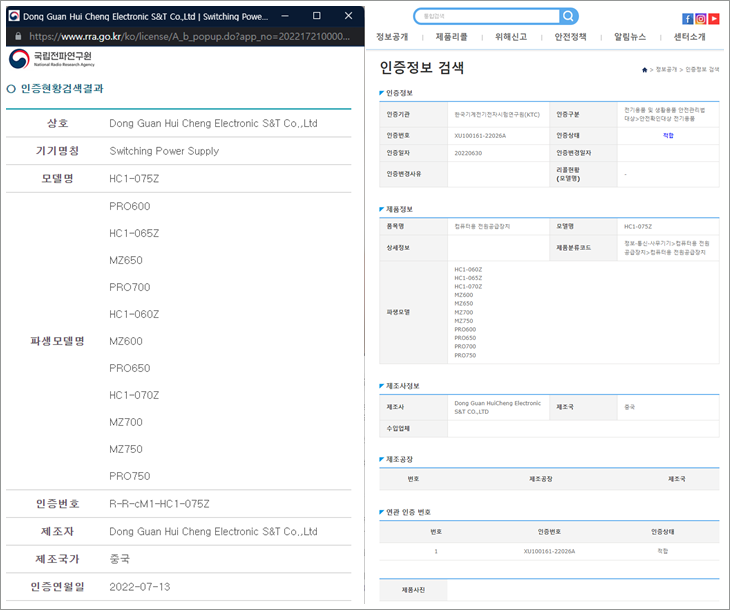Click the 인증현황검색결과 heading

61,88
